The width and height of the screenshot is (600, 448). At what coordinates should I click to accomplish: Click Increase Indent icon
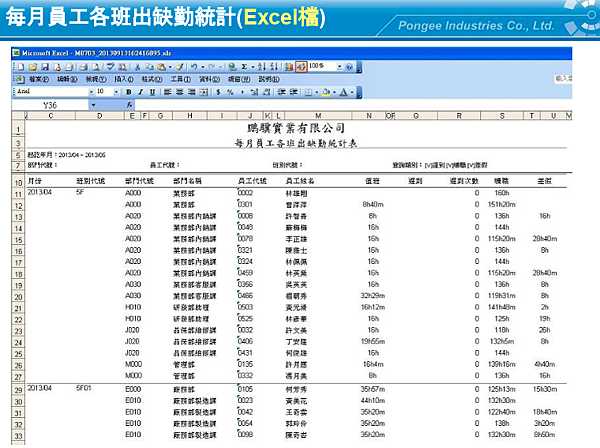tap(293, 92)
